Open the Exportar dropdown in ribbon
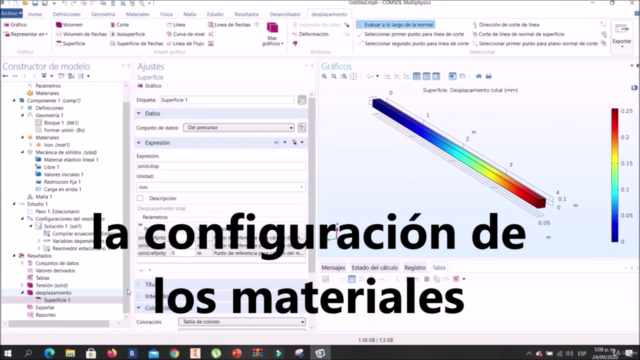This screenshot has height=360, width=640. pos(622,38)
